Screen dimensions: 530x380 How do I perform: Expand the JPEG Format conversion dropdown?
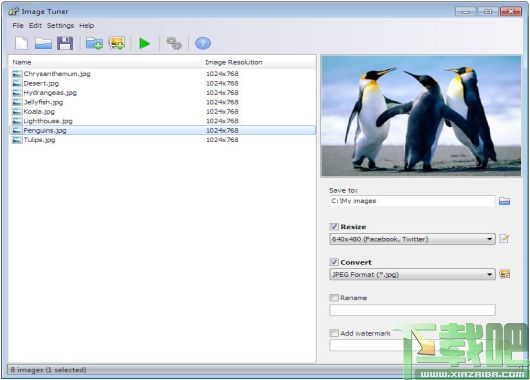412,274
